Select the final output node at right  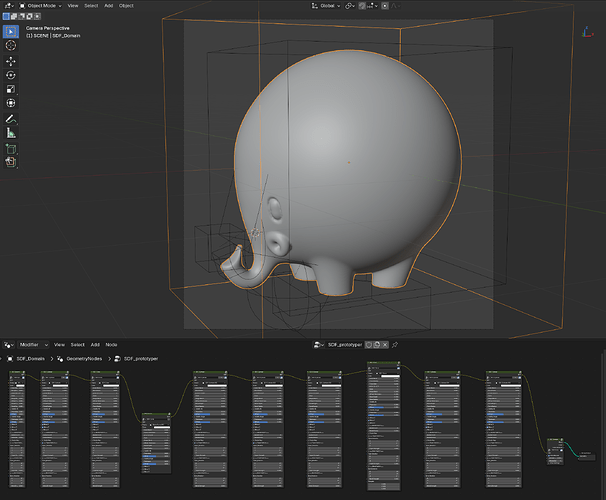(x=587, y=456)
